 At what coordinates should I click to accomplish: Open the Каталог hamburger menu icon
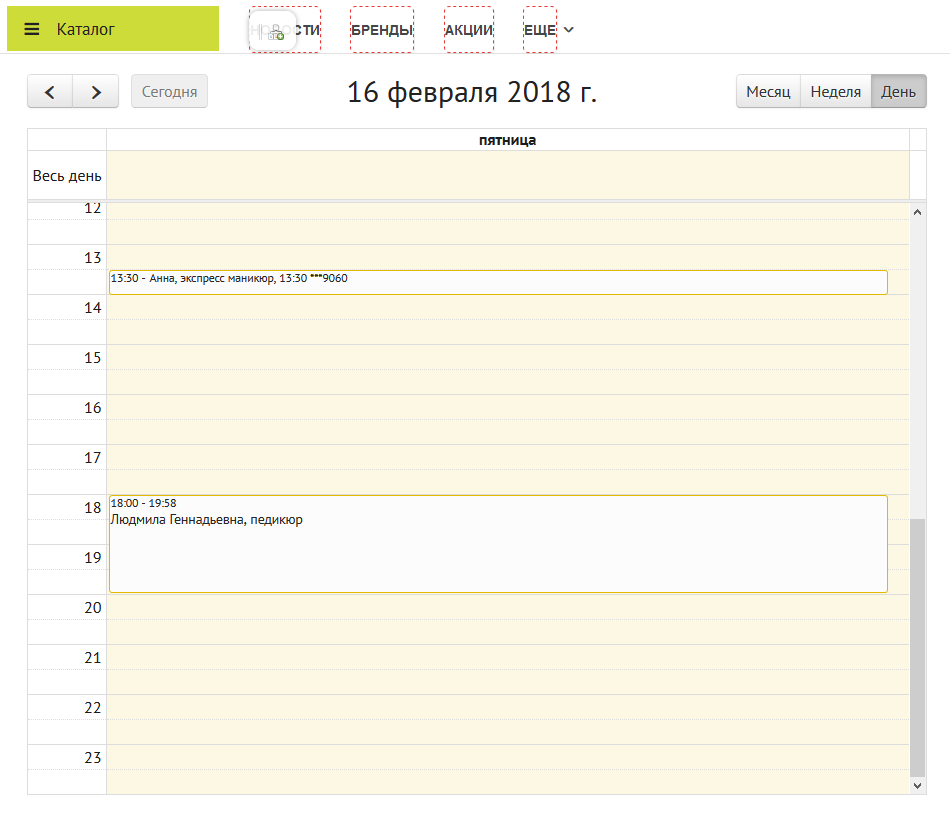[x=32, y=29]
